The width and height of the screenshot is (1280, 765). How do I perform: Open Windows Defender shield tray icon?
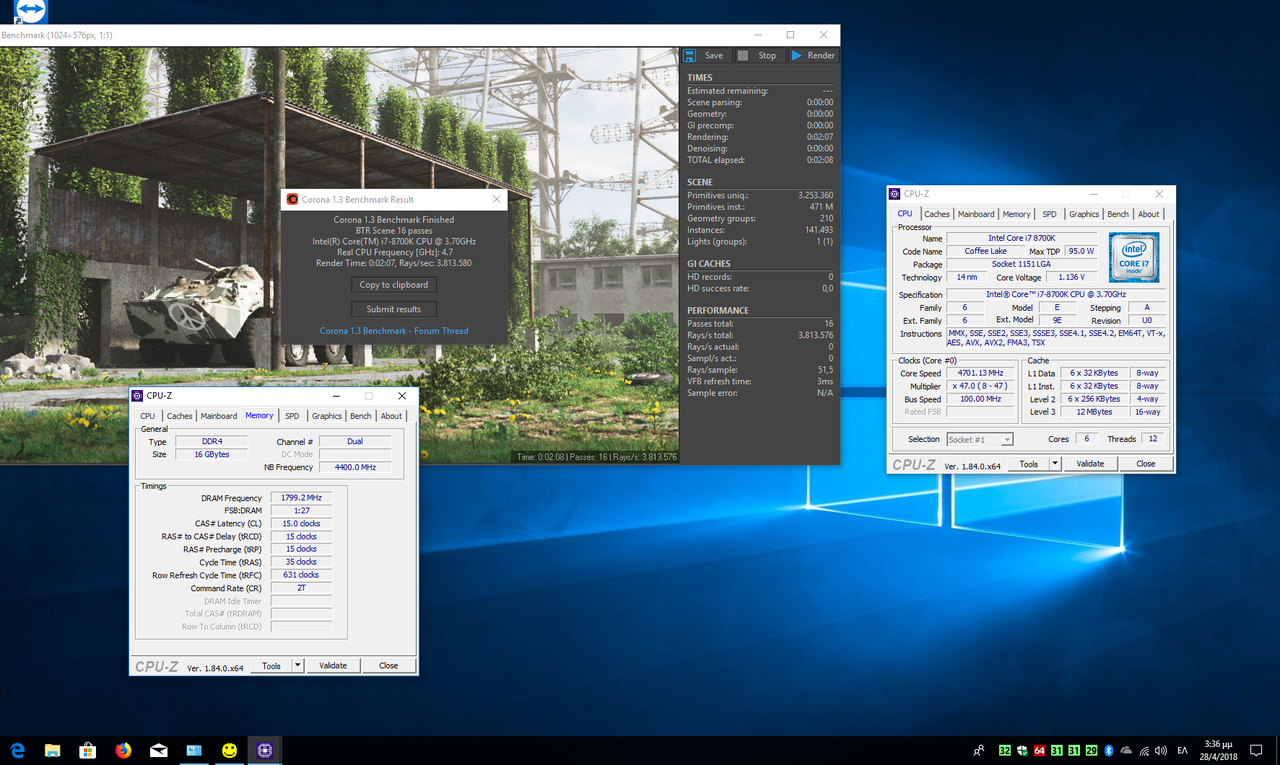tap(1023, 750)
